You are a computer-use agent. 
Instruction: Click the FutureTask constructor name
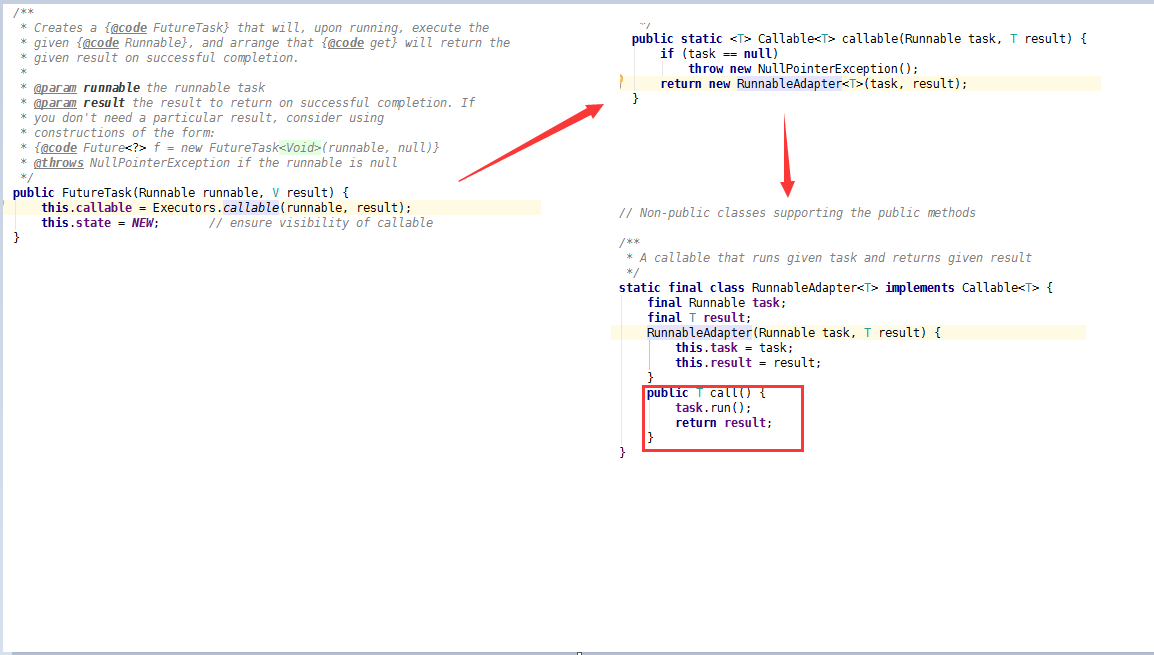pyautogui.click(x=98, y=193)
